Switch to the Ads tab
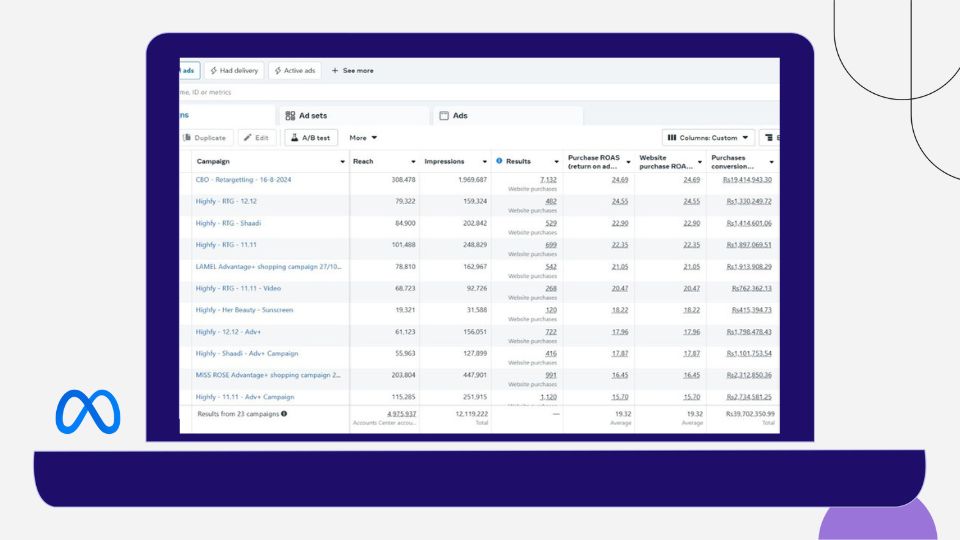Screen dimensions: 960x540 [x=460, y=116]
